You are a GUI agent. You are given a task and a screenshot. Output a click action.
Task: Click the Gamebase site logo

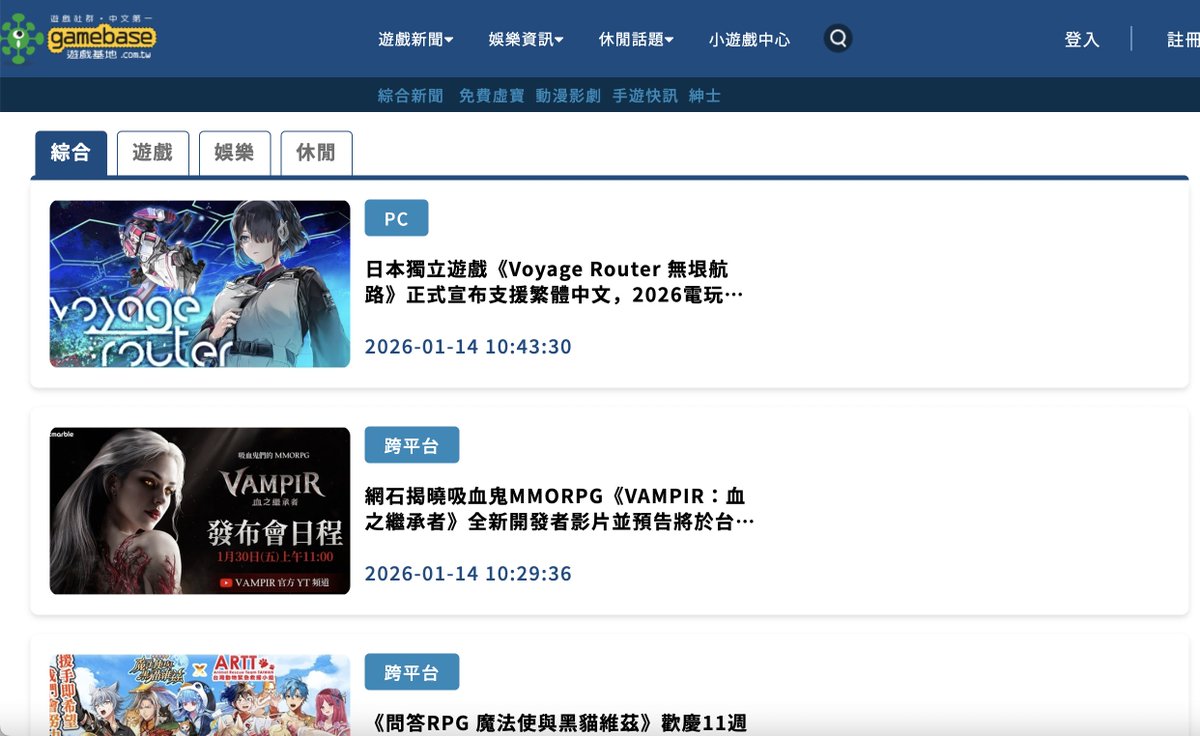pos(79,38)
